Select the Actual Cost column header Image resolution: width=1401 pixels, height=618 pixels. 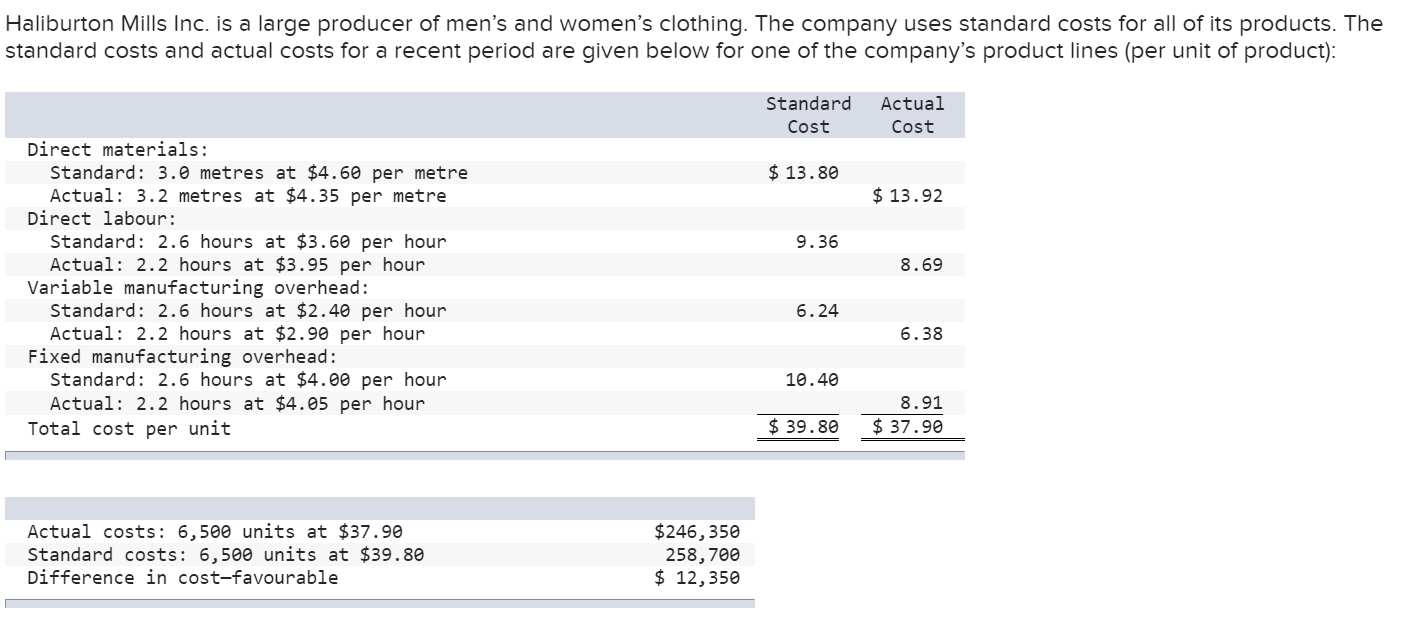coord(912,115)
